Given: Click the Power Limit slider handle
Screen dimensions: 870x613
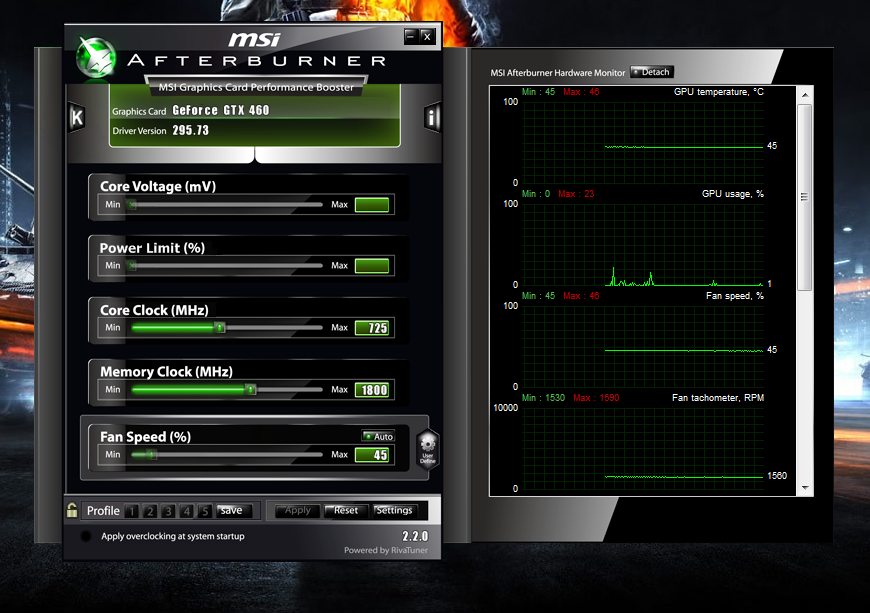Looking at the screenshot, I should coord(131,265).
